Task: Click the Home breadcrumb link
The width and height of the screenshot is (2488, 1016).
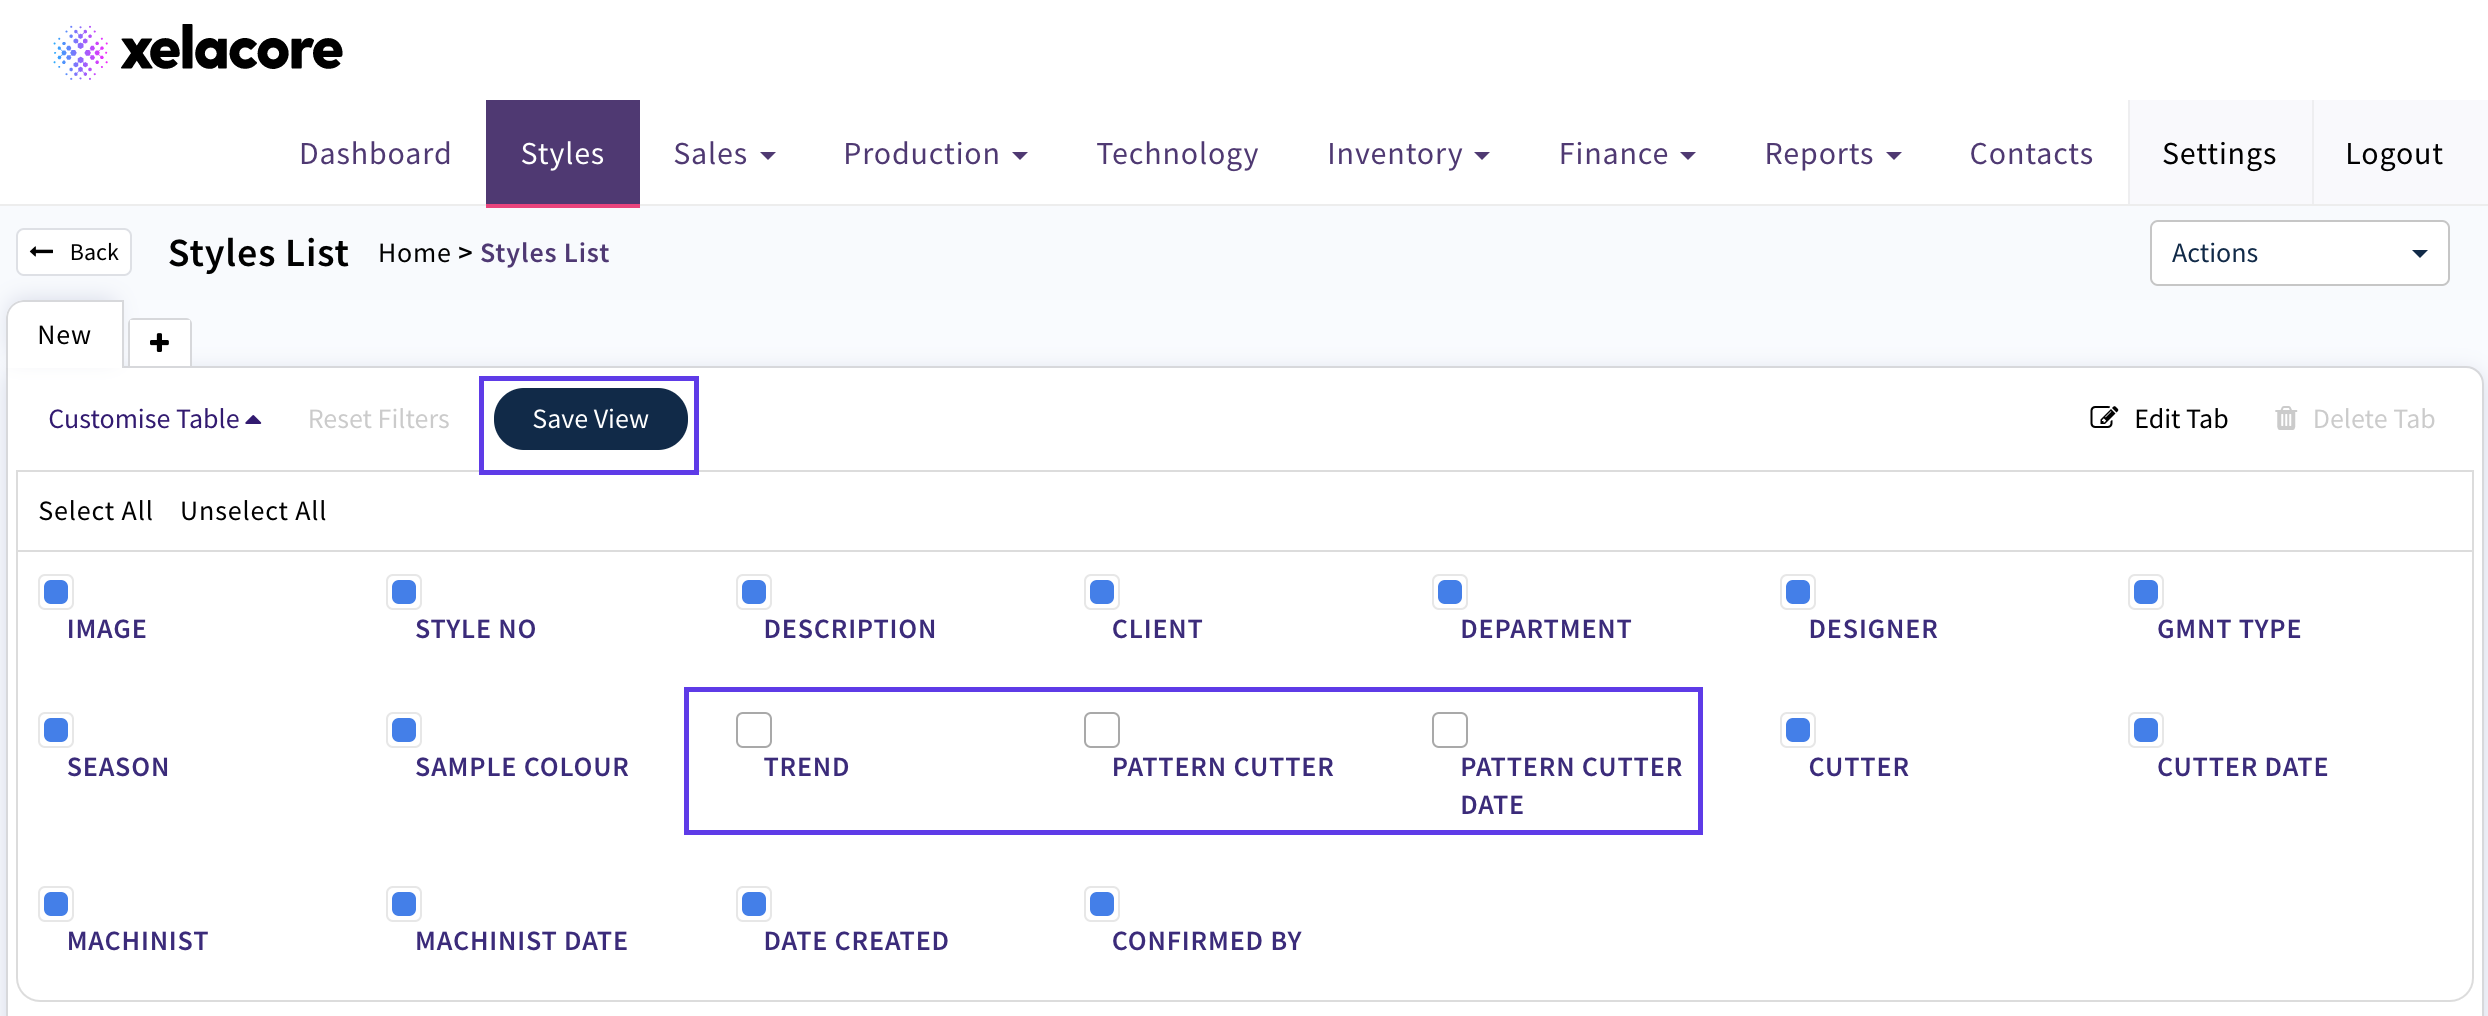Action: (414, 253)
